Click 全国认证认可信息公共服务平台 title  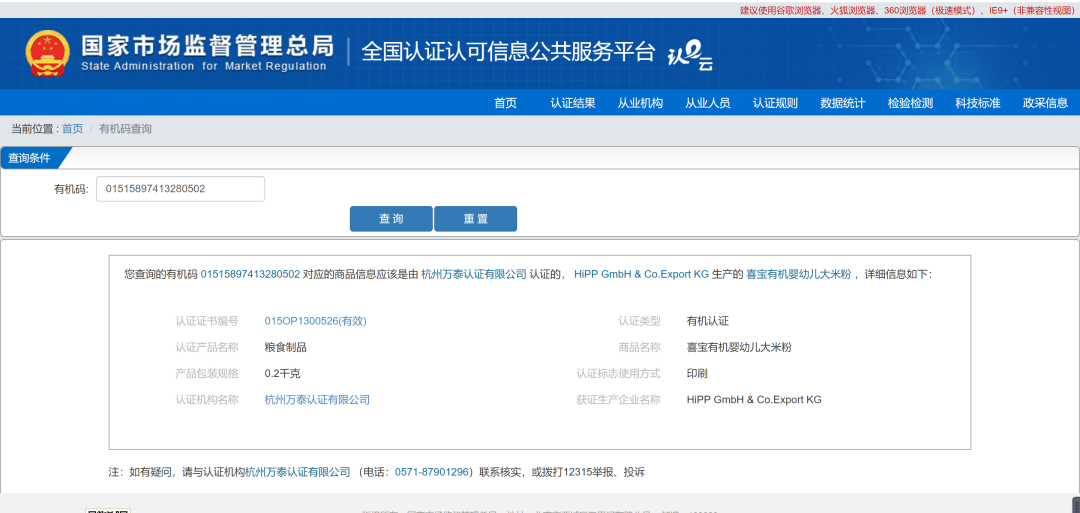(x=508, y=52)
